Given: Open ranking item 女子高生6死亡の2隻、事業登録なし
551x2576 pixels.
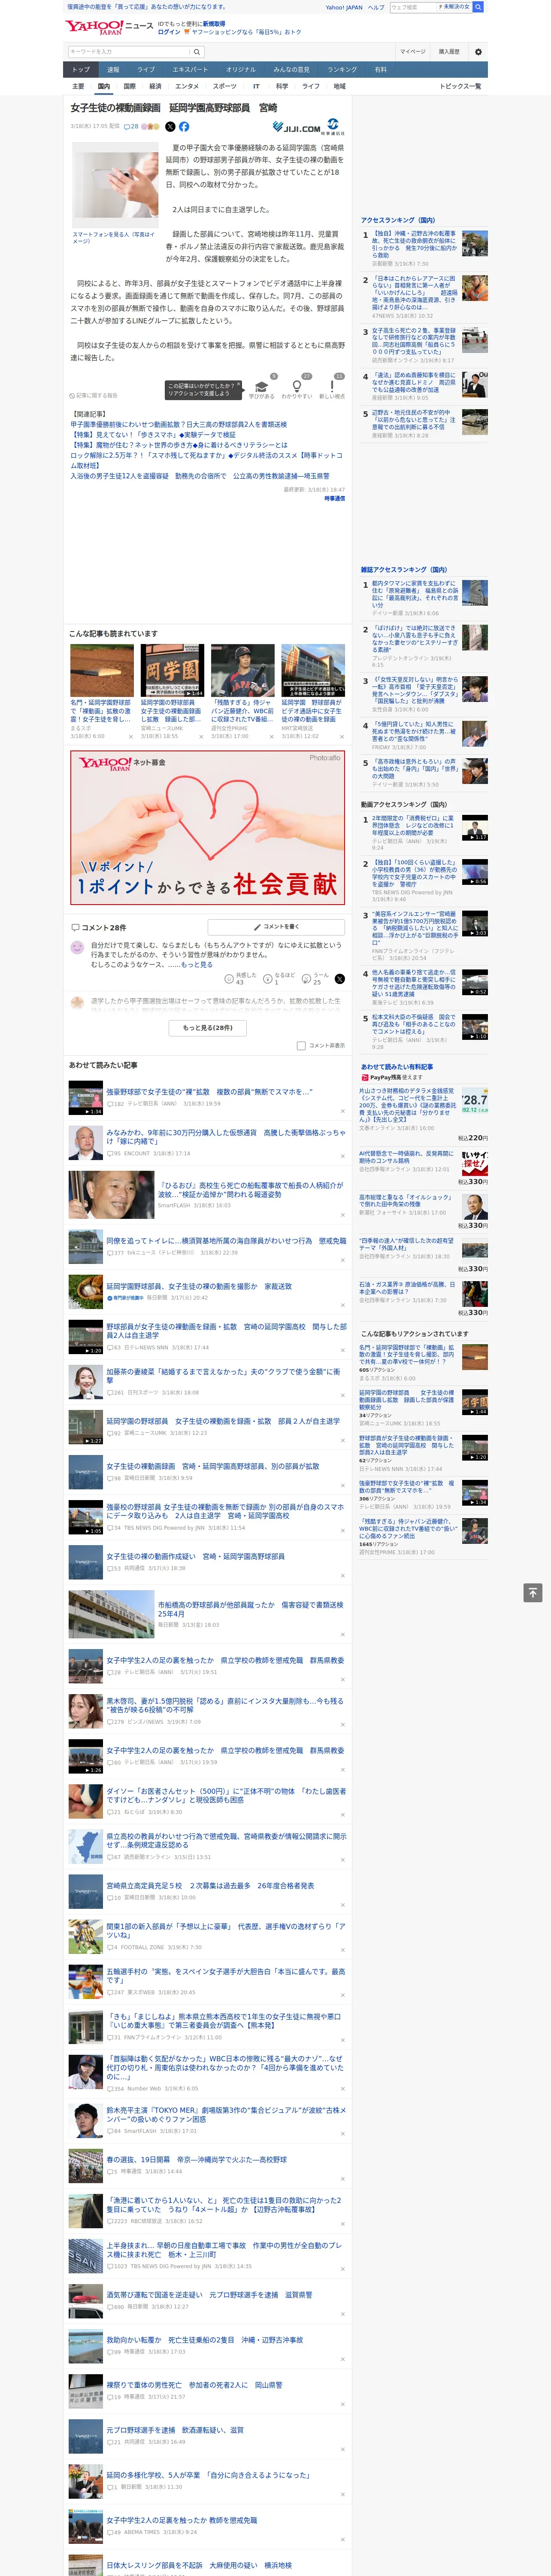Looking at the screenshot, I should [x=414, y=340].
